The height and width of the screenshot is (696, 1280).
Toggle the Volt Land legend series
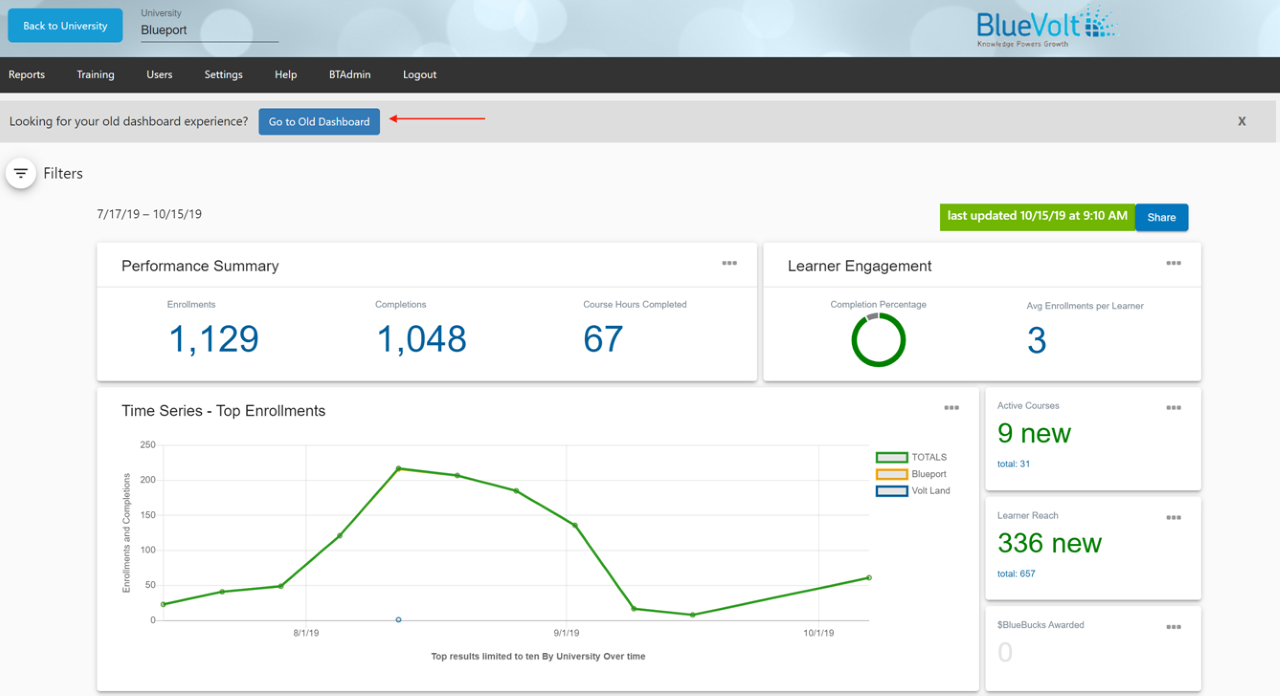tap(913, 491)
